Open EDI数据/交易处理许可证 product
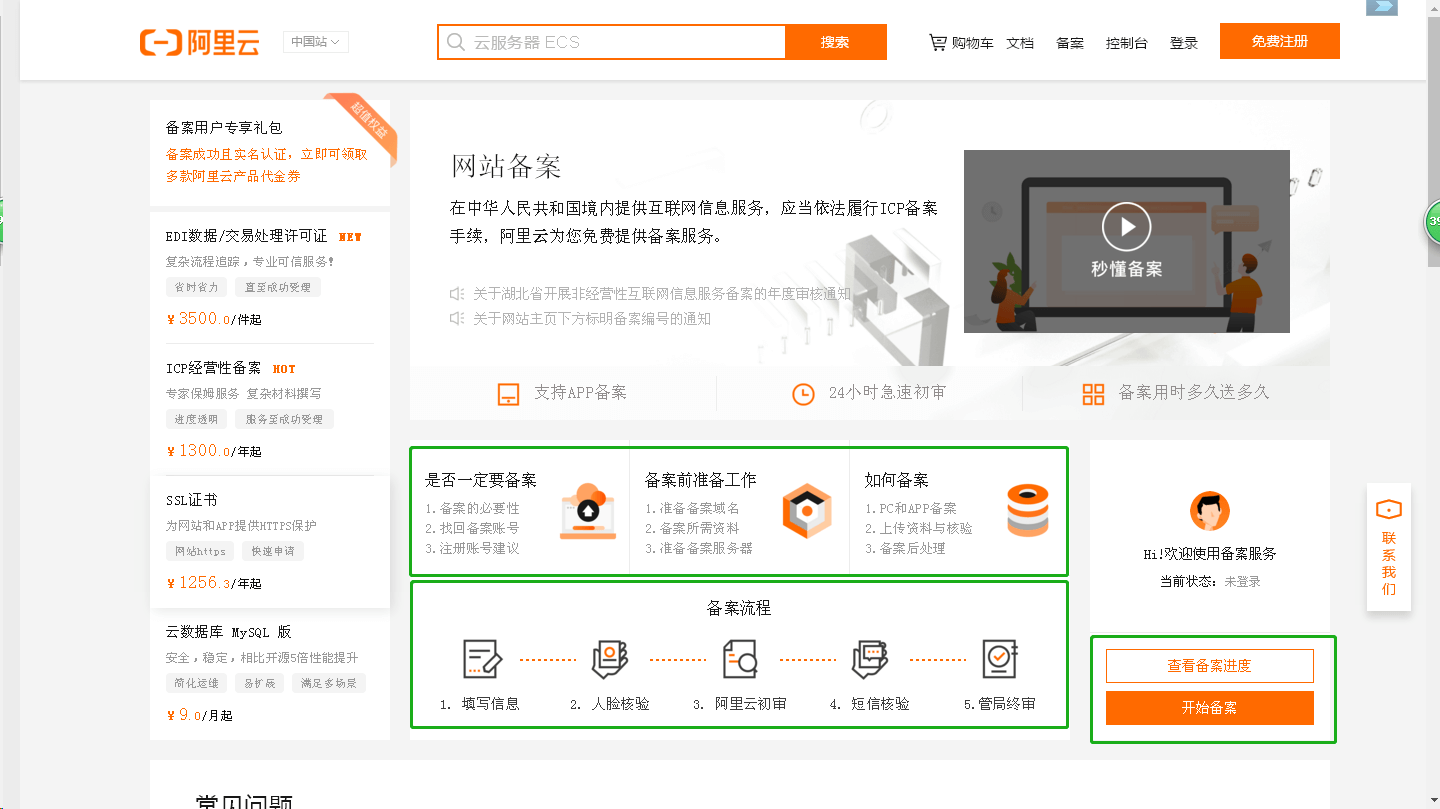1440x809 pixels. point(246,236)
